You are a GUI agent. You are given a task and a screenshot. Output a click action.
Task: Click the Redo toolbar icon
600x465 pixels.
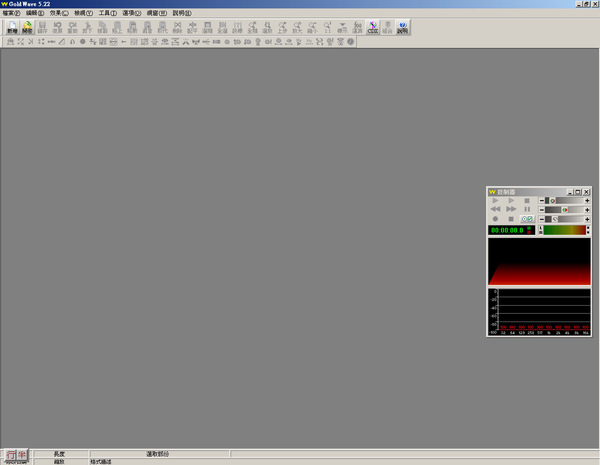coord(72,27)
